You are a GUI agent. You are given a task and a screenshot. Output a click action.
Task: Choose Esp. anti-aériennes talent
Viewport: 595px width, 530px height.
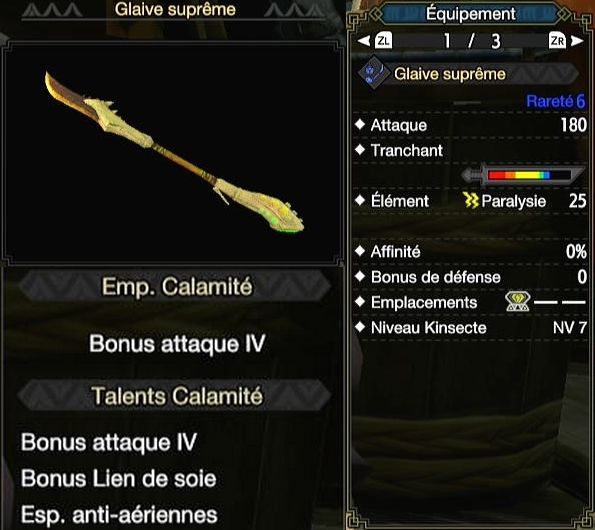[x=119, y=515]
